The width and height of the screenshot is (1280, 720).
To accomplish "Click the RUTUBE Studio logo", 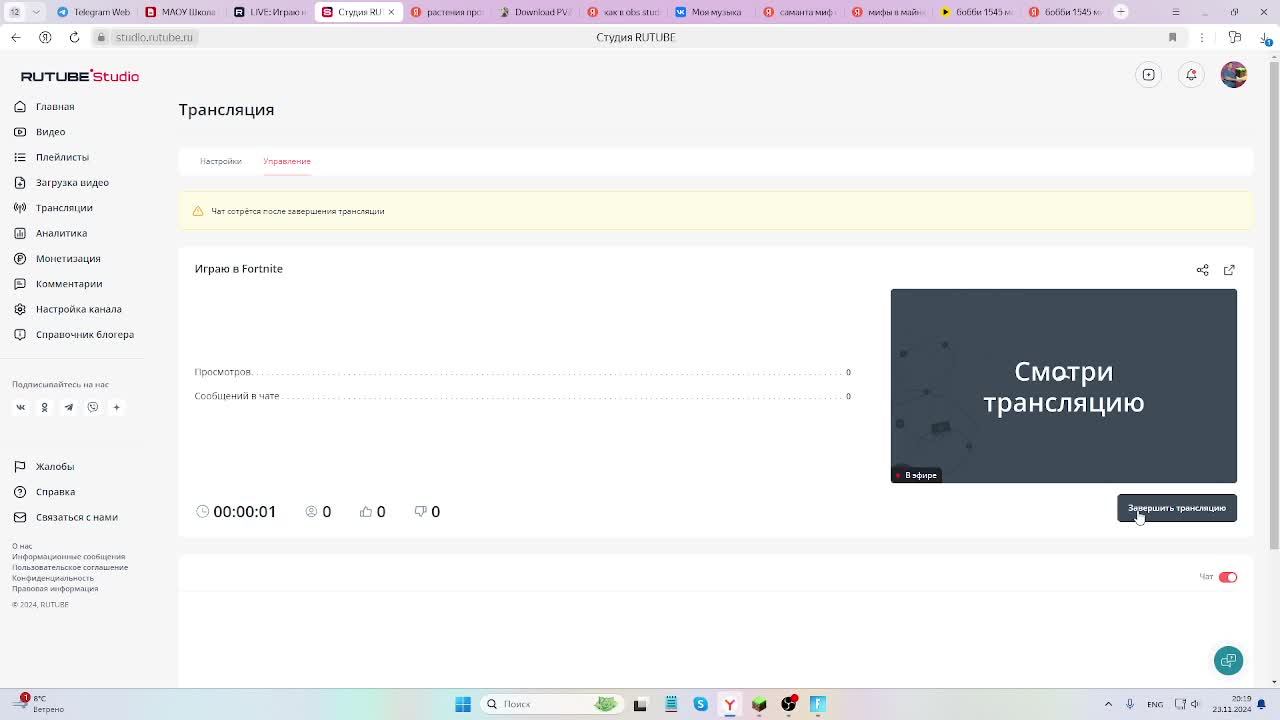I will click(x=80, y=76).
